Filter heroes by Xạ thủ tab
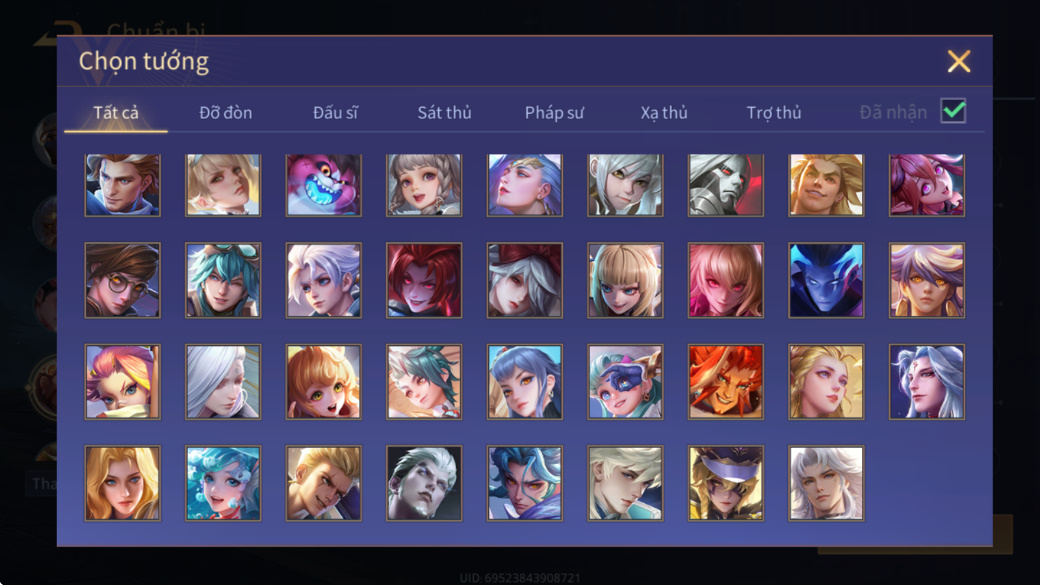This screenshot has width=1040, height=585. (664, 113)
